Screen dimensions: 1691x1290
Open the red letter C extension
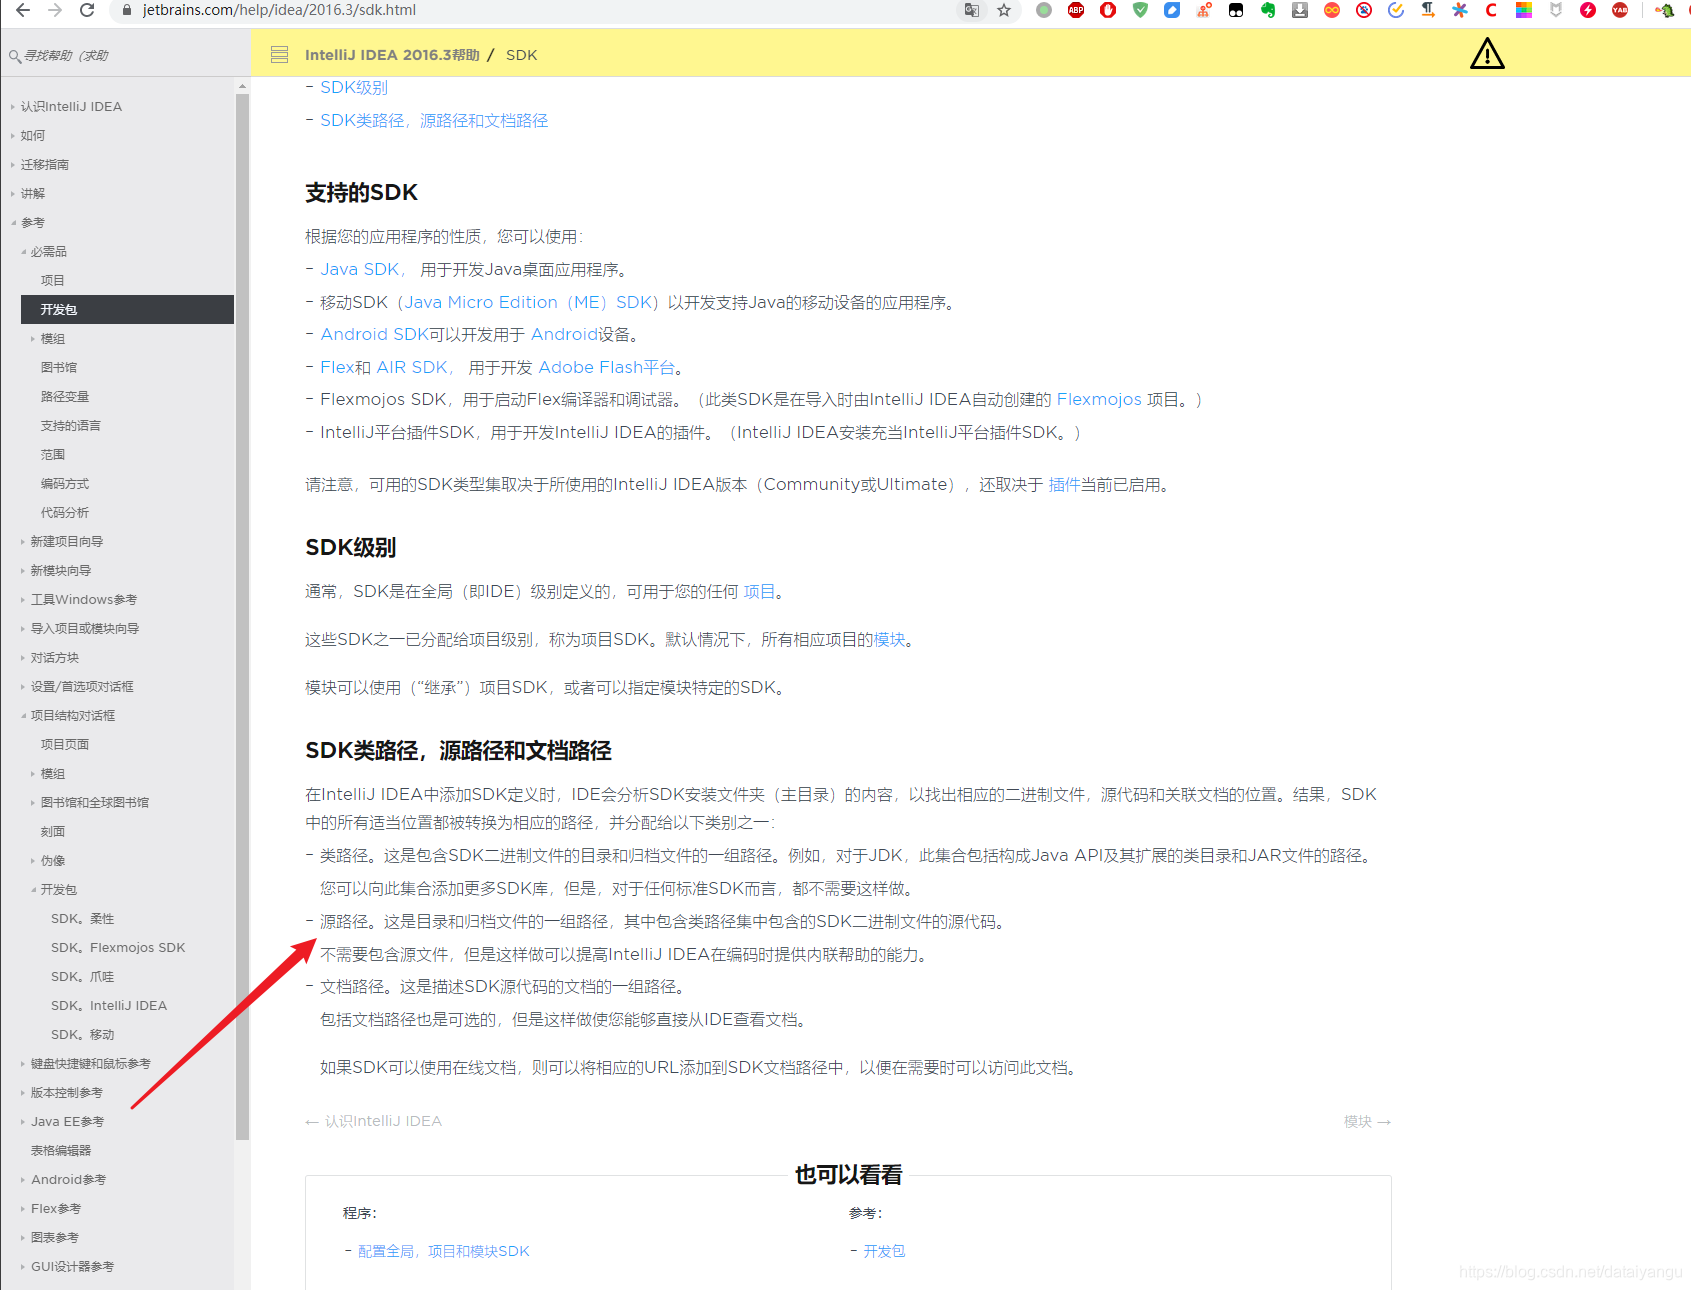pos(1491,10)
